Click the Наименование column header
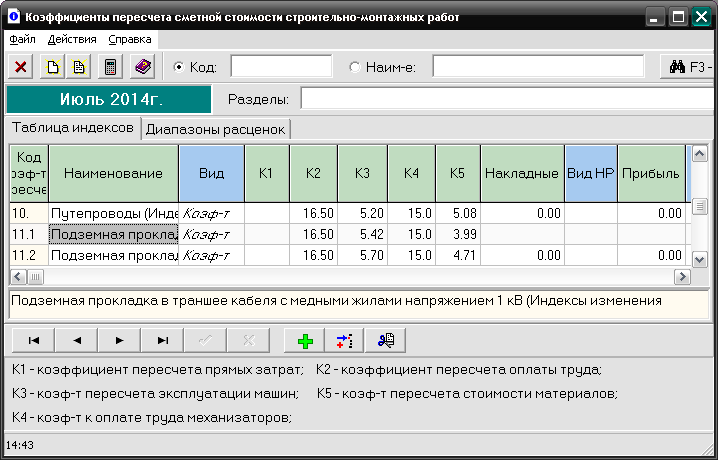 click(113, 173)
